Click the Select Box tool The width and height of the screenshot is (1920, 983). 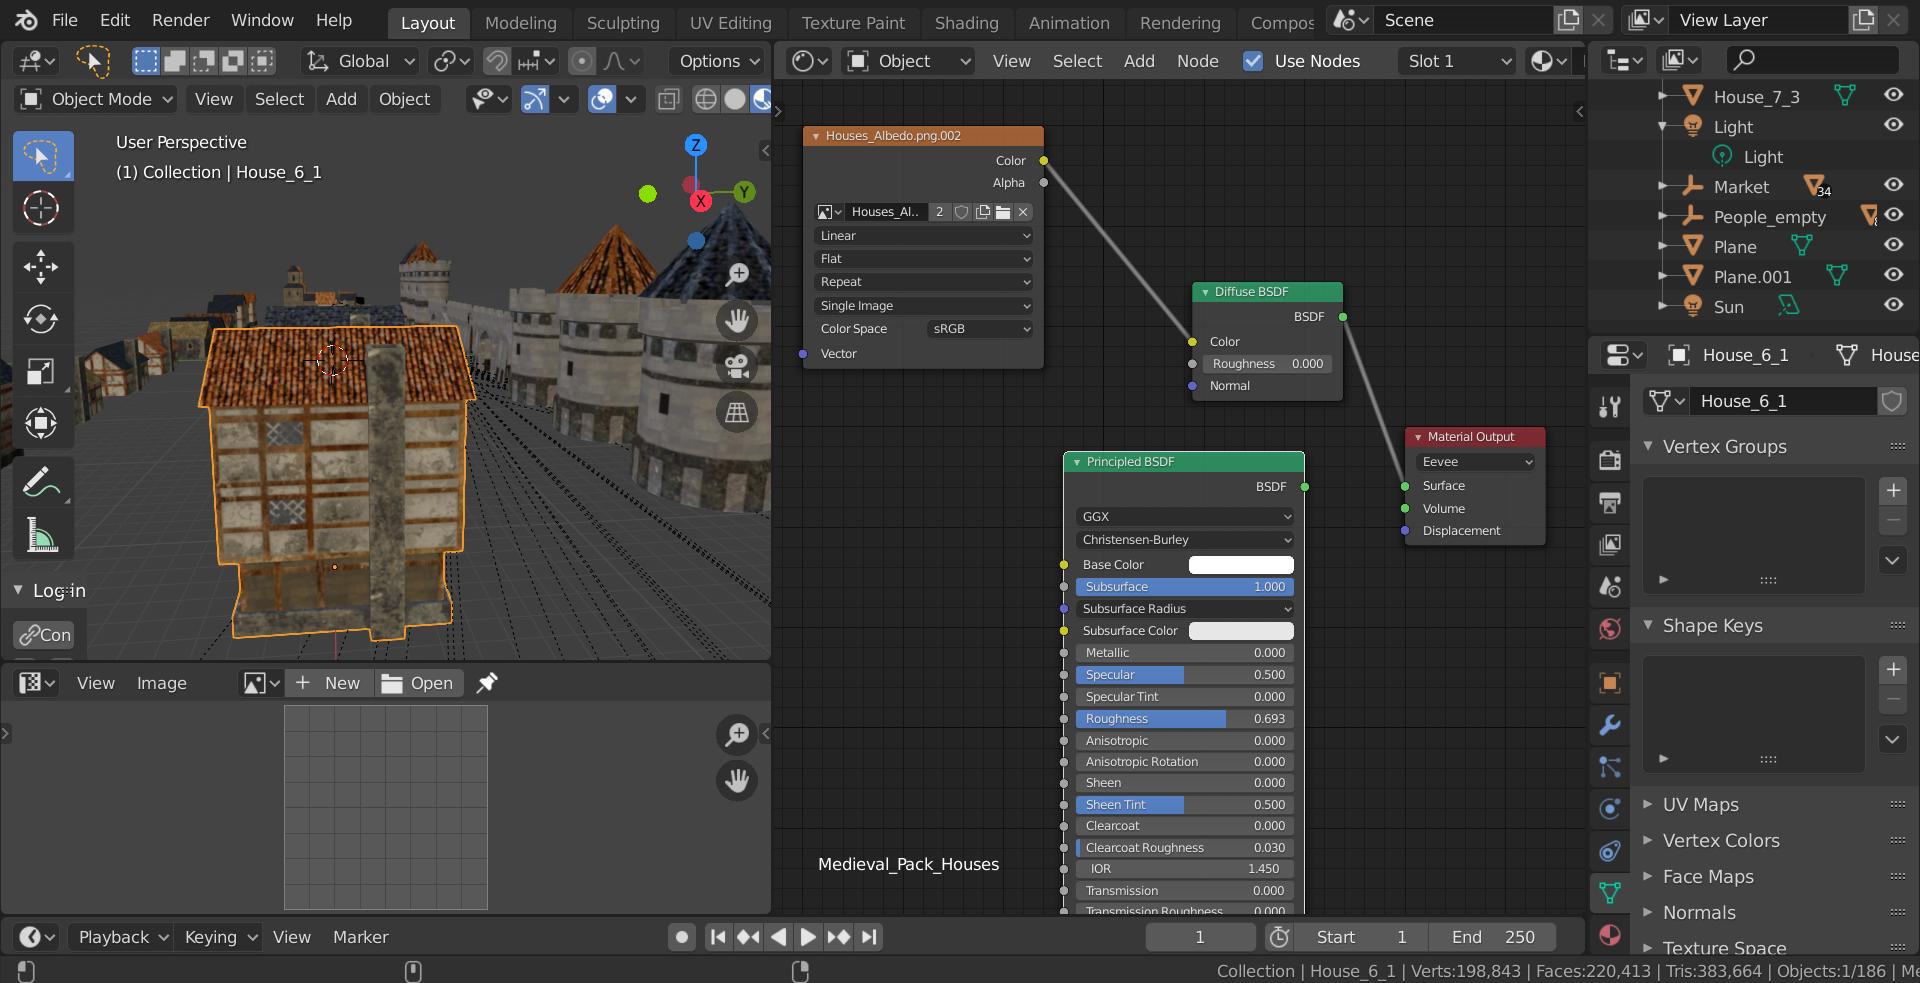(41, 156)
